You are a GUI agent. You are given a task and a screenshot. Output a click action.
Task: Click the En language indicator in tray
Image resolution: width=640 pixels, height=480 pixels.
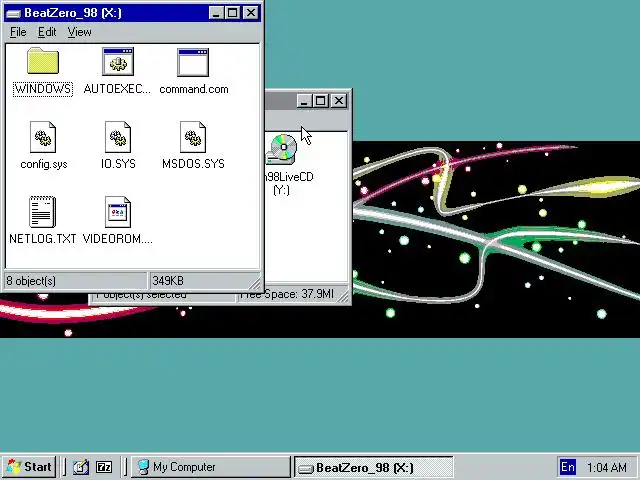click(x=568, y=467)
